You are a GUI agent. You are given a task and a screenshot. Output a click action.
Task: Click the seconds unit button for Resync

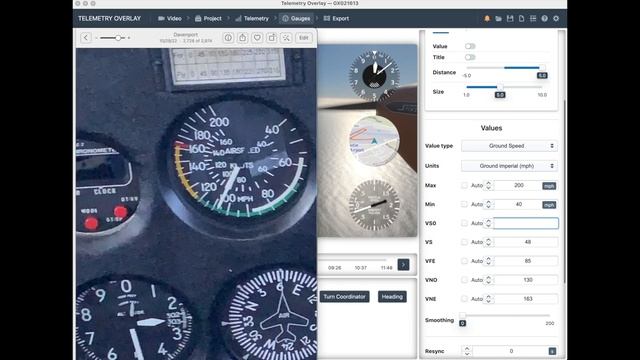(x=552, y=351)
